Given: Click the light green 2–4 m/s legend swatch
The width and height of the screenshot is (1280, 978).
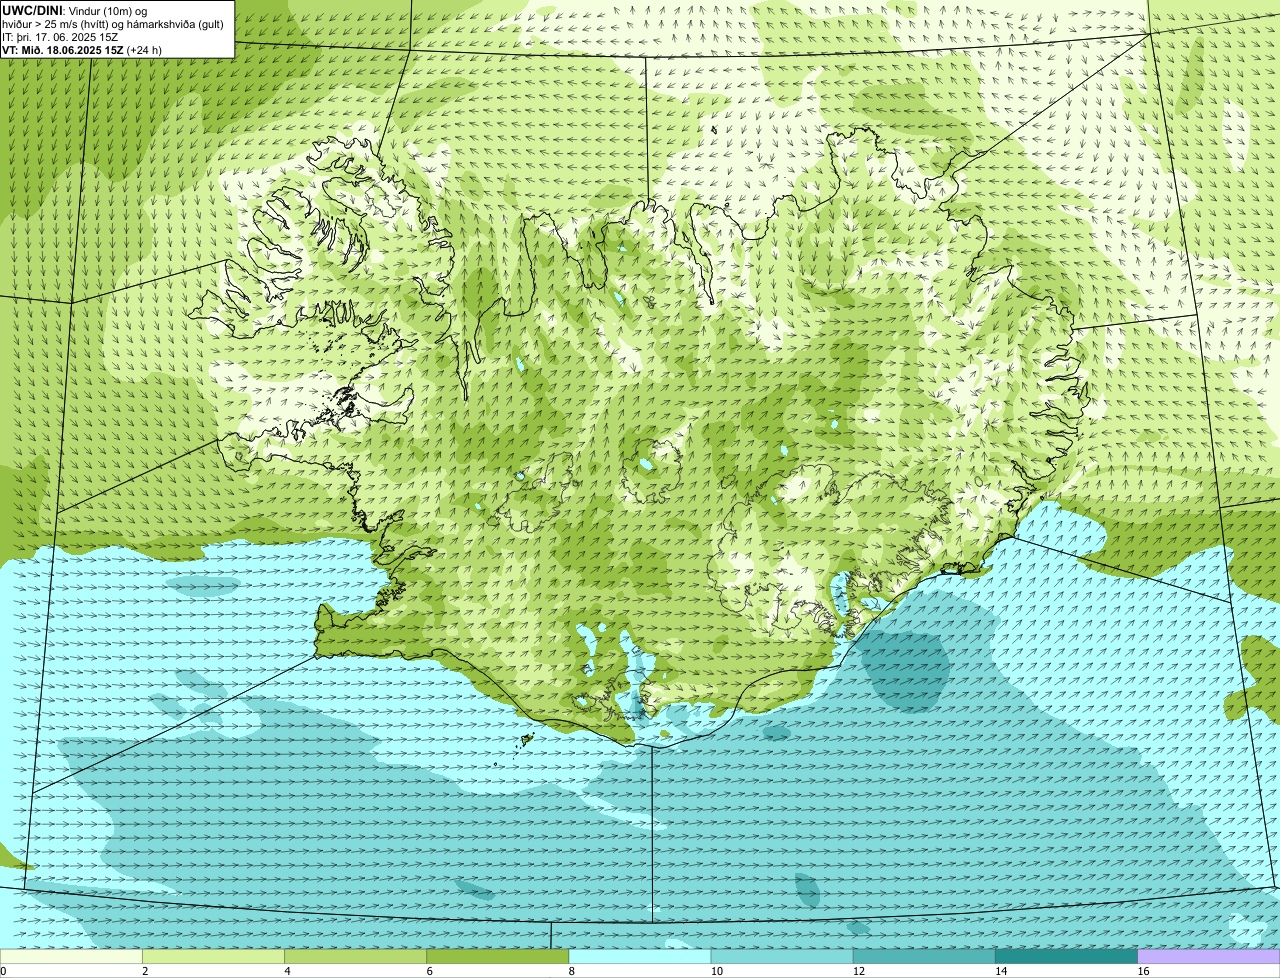Looking at the screenshot, I should click(x=213, y=956).
